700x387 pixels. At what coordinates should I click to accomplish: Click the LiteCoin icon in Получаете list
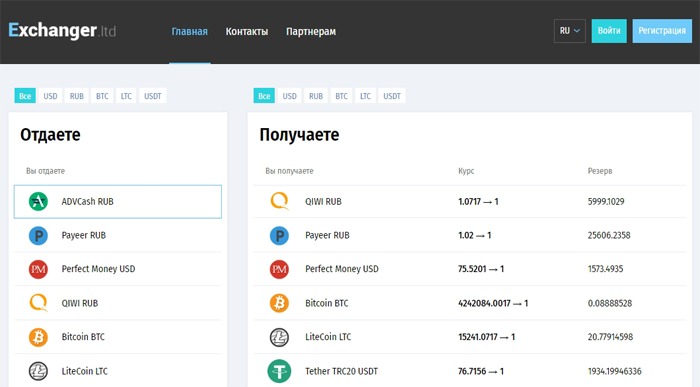coord(279,337)
